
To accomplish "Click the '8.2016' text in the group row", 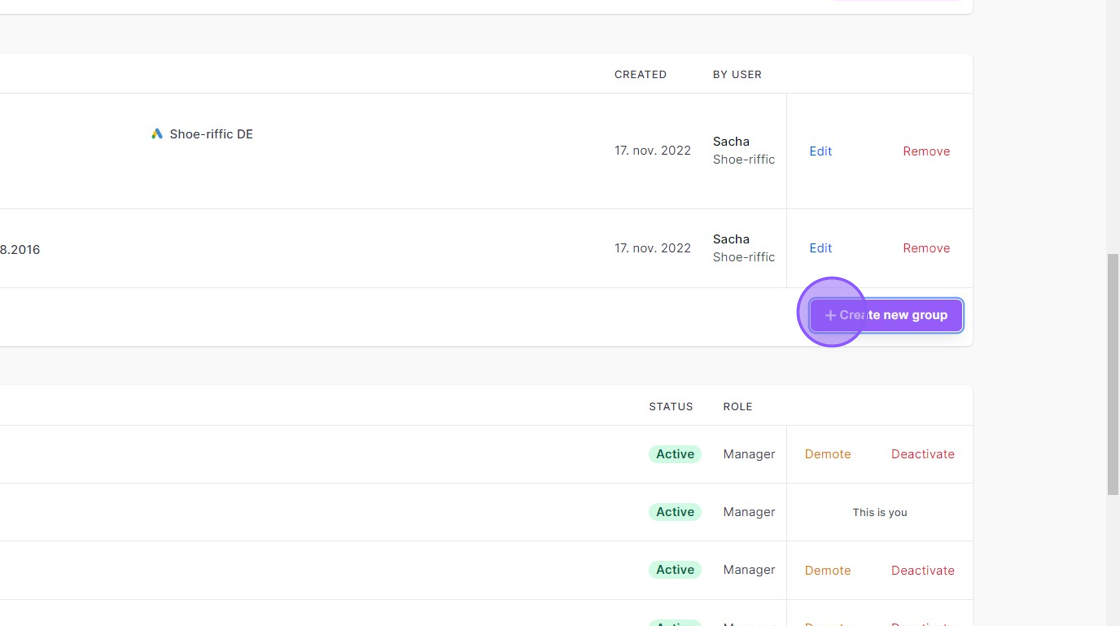I will pos(20,249).
